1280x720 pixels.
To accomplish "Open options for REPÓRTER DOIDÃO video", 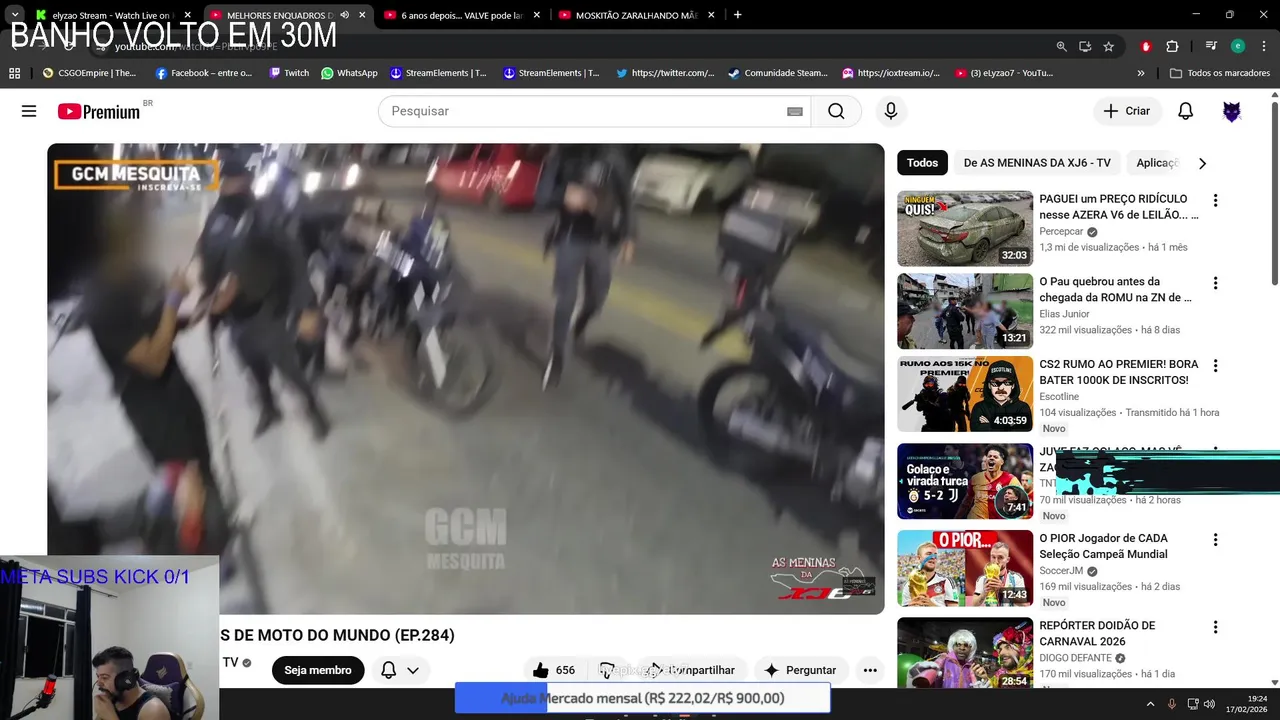I will click(1215, 627).
